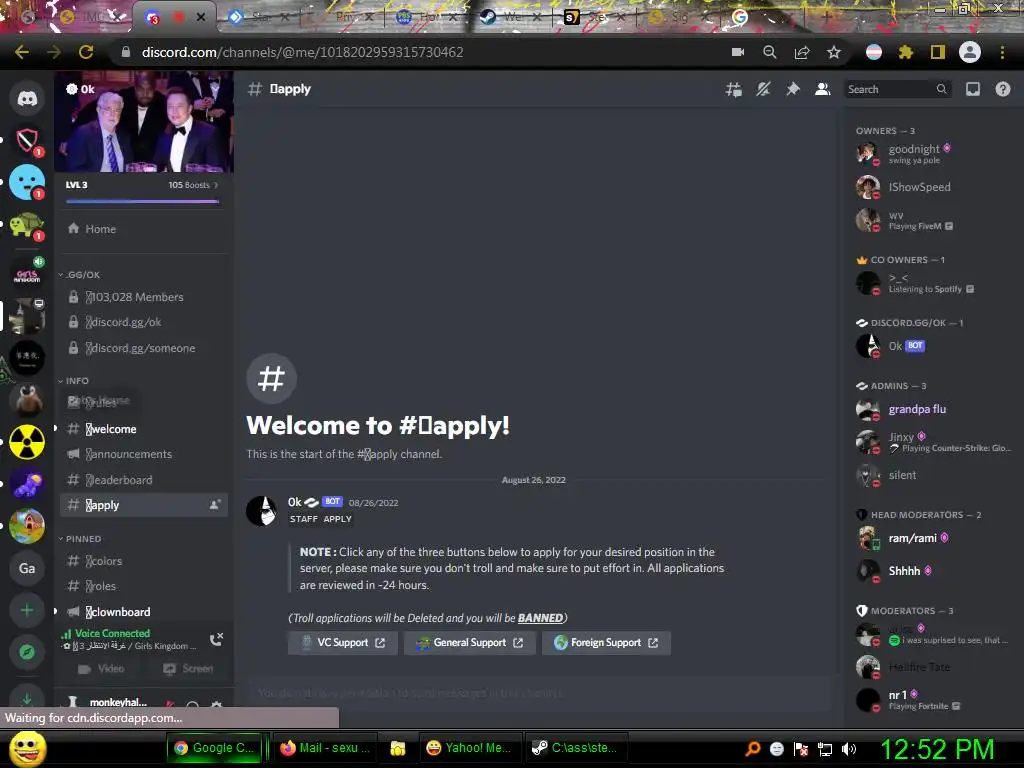Select the apply channel

pyautogui.click(x=144, y=505)
